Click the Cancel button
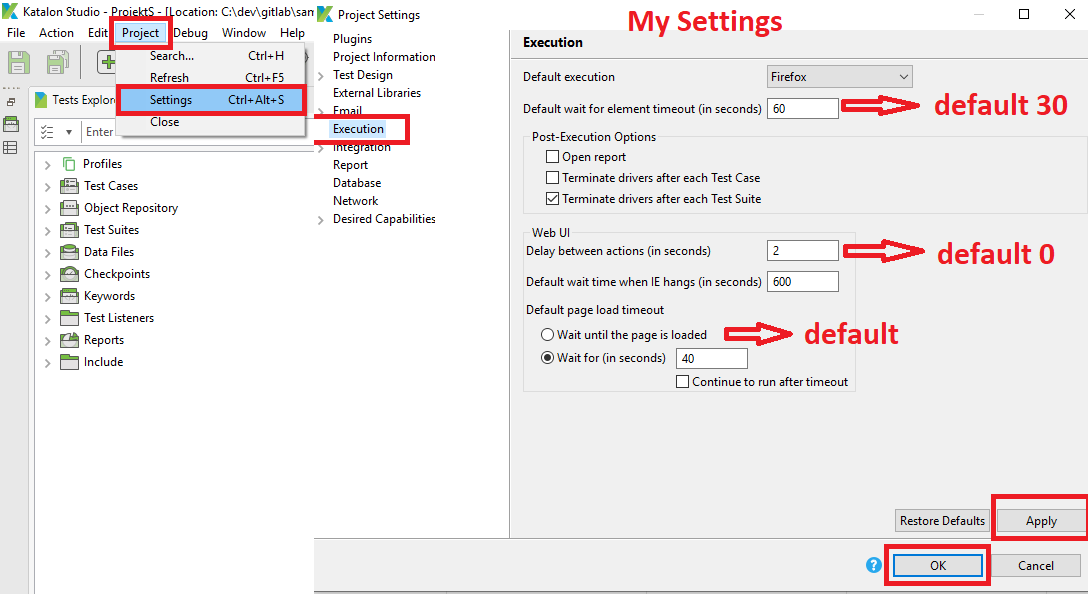Viewport: 1088px width, 594px height. [x=1035, y=566]
